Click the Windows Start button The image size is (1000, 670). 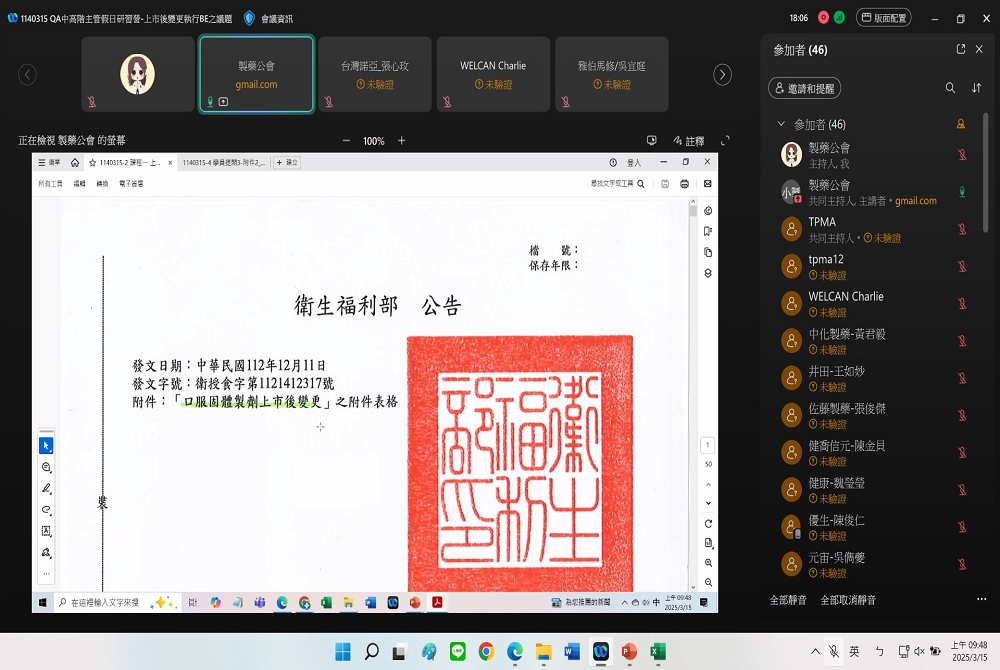pyautogui.click(x=343, y=652)
